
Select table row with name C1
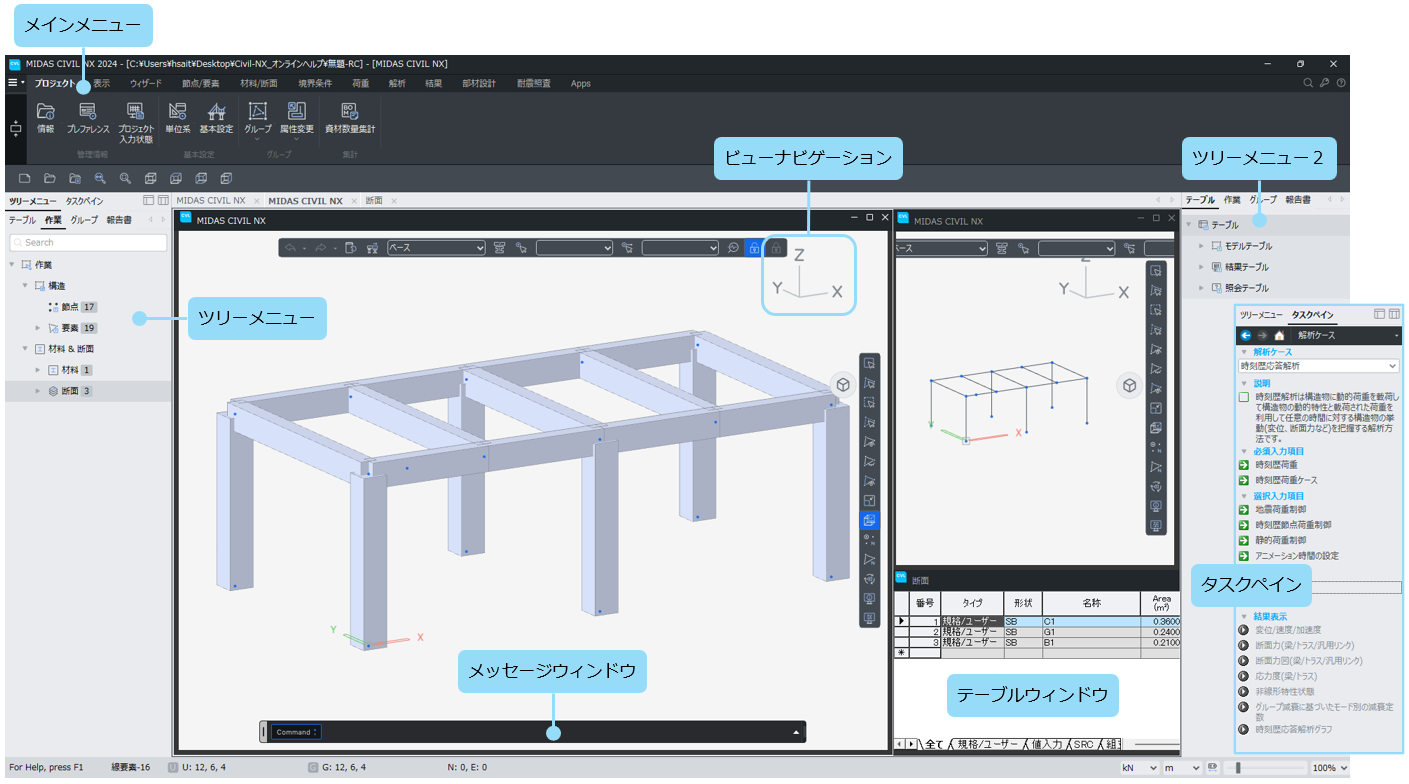[1037, 622]
